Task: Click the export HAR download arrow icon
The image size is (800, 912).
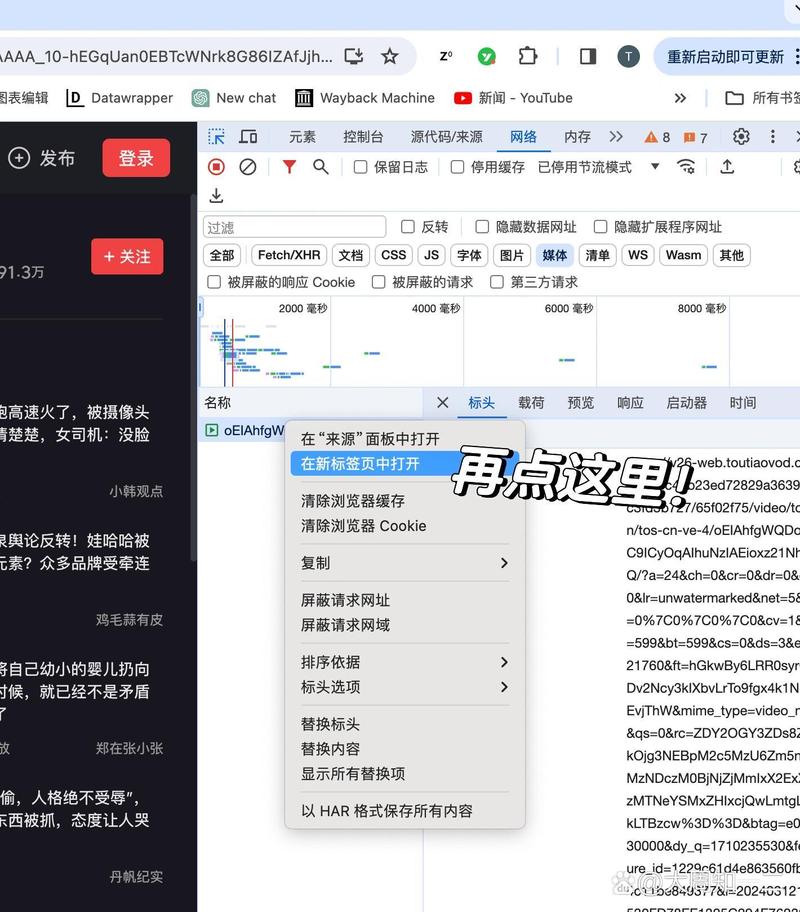Action: 216,195
